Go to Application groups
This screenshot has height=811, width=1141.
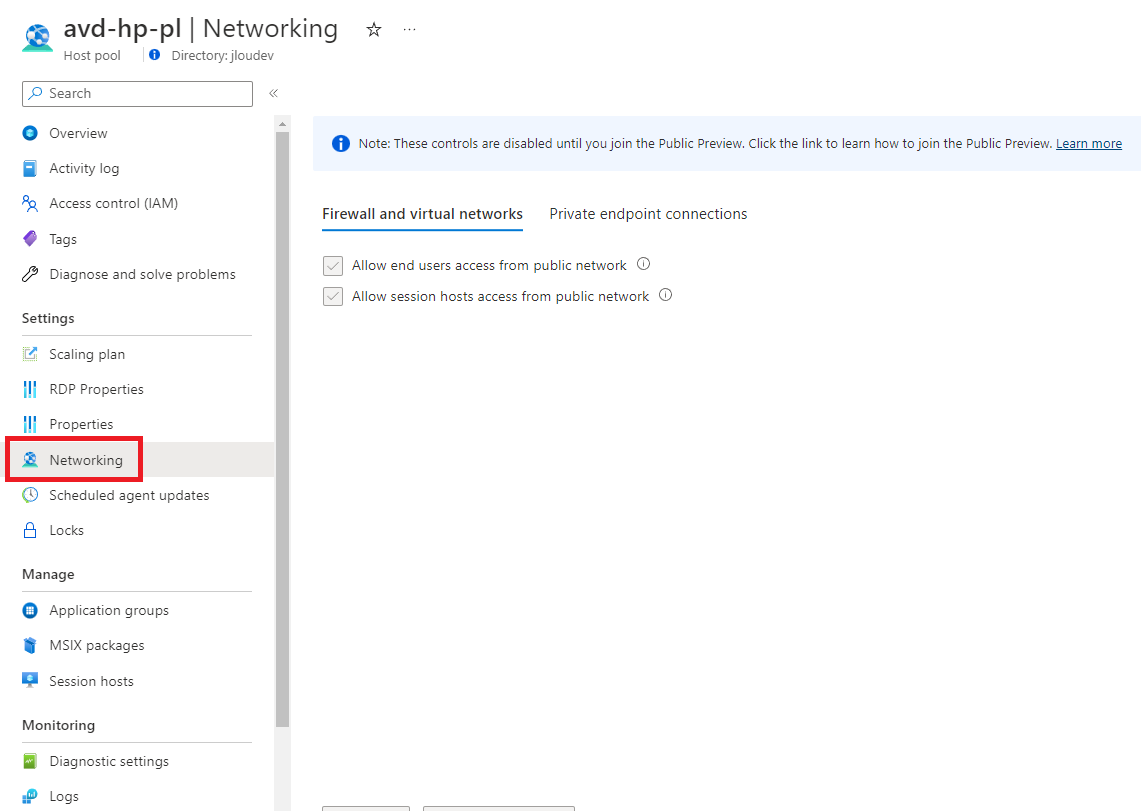(x=109, y=610)
